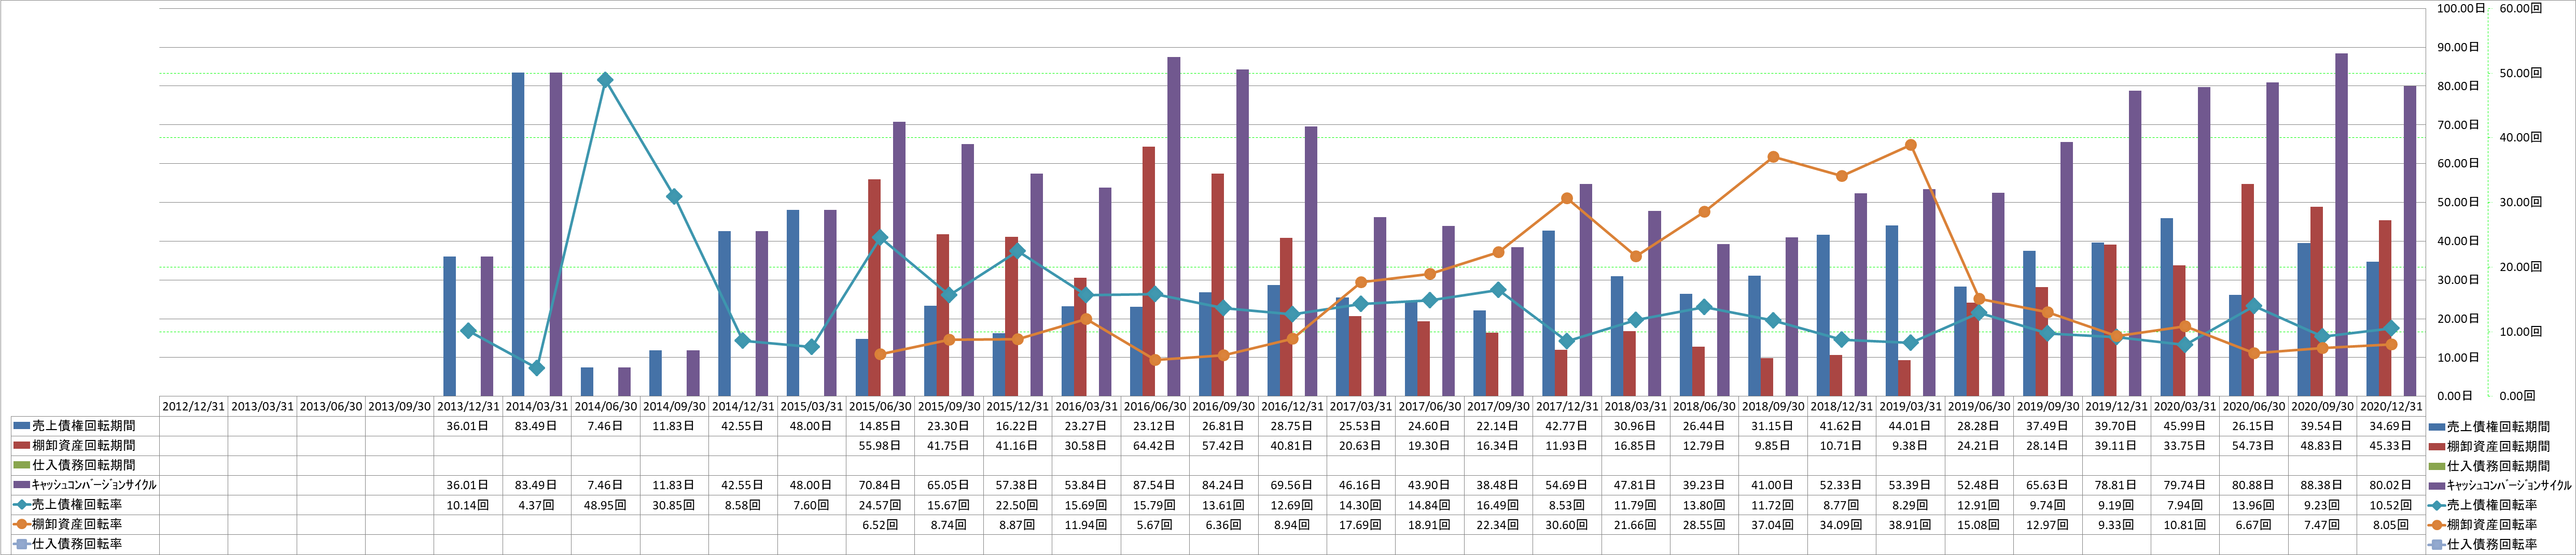
Task: Select the 14.85日 cell
Action: 880,426
